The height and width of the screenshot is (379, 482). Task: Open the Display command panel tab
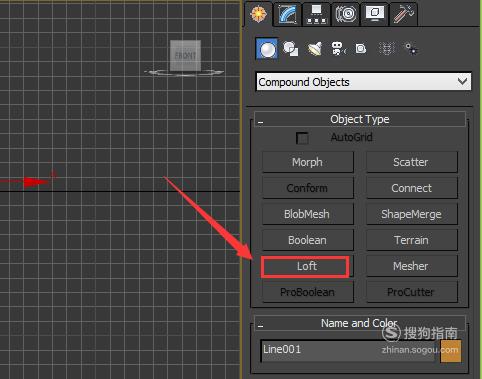click(x=375, y=14)
